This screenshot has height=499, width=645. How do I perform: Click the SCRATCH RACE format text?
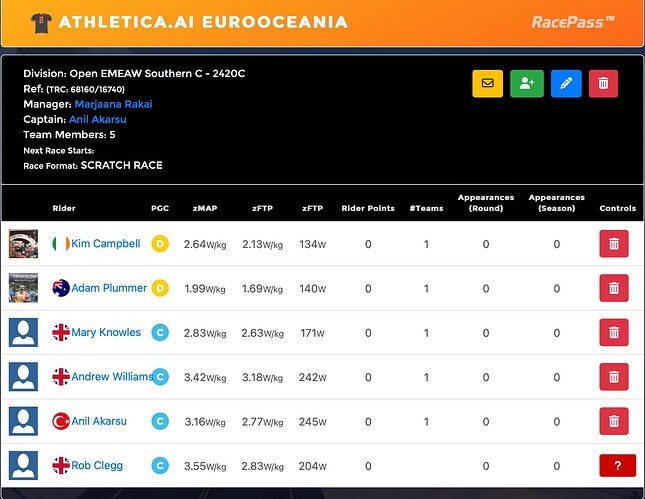[122, 165]
